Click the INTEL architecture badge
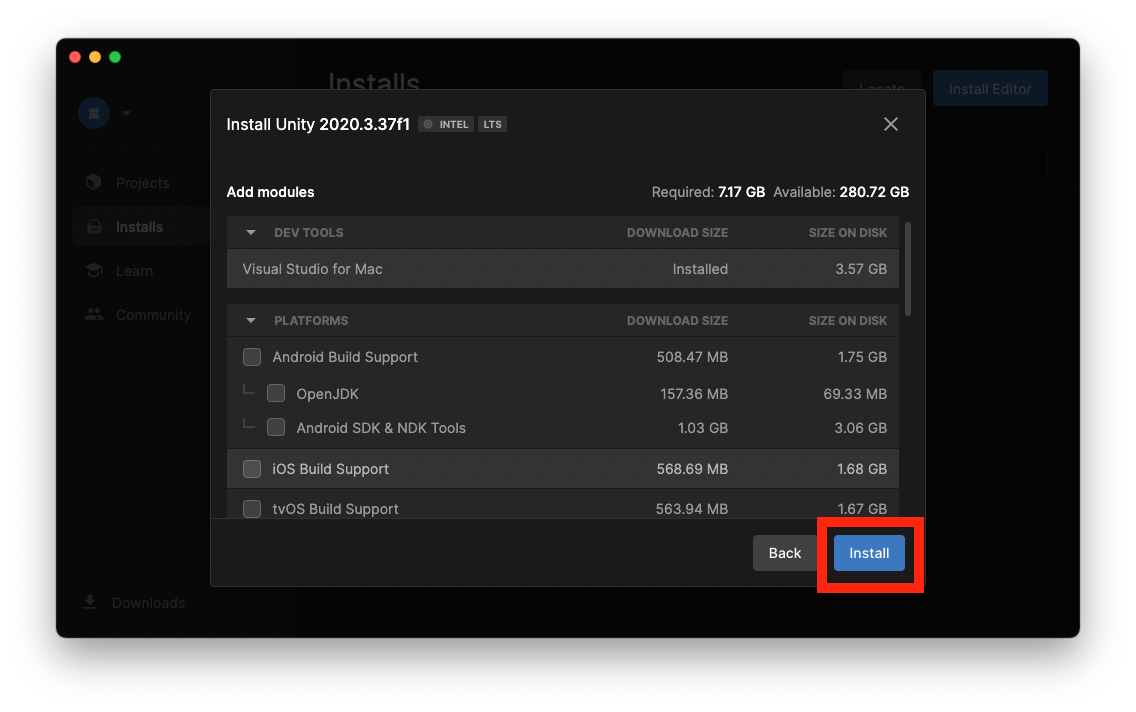Viewport: 1136px width, 712px height. [x=446, y=125]
